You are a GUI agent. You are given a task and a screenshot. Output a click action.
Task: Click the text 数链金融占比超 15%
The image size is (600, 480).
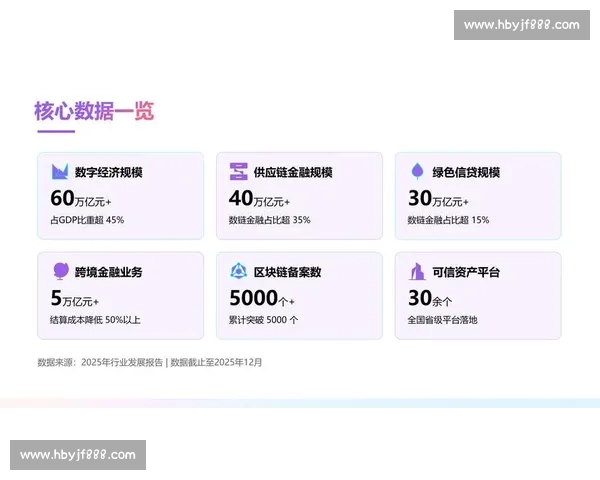[x=448, y=220]
